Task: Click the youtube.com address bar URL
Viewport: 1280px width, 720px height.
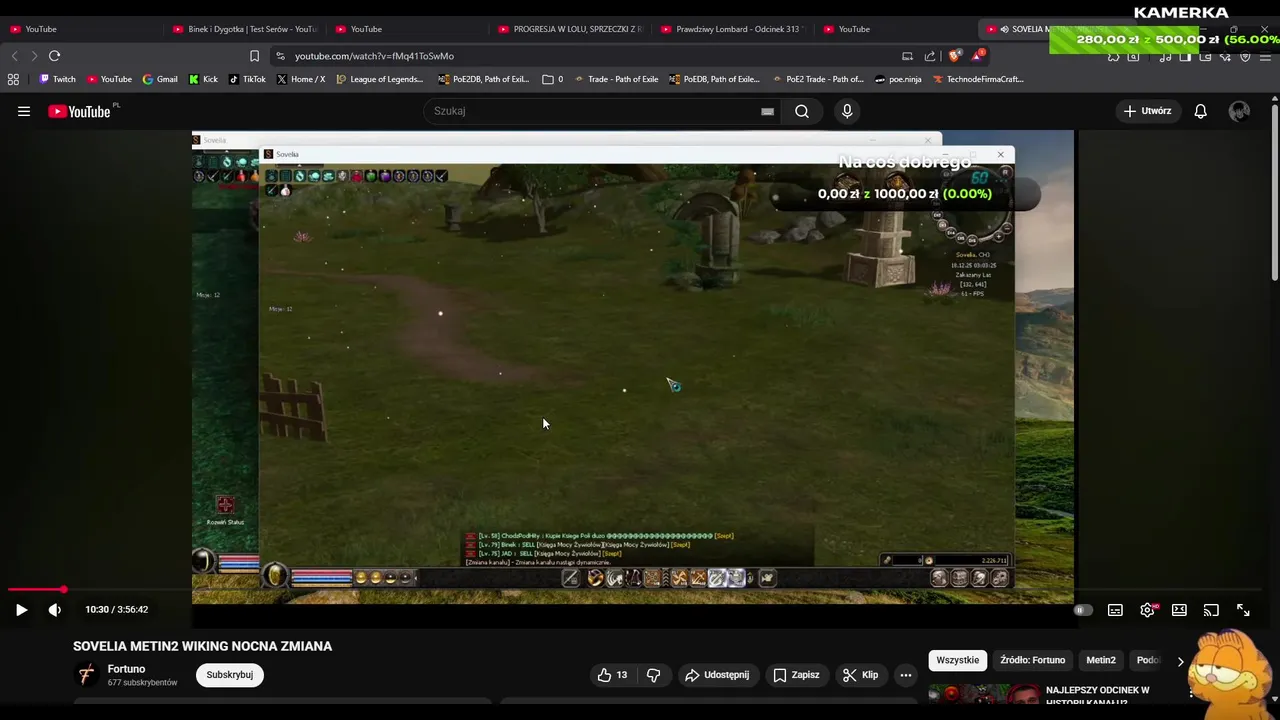Action: pos(374,56)
